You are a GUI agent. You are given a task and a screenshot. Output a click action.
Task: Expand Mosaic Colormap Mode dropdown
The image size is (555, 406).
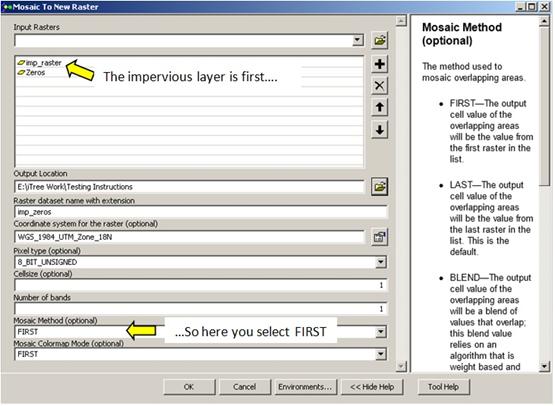tap(381, 354)
